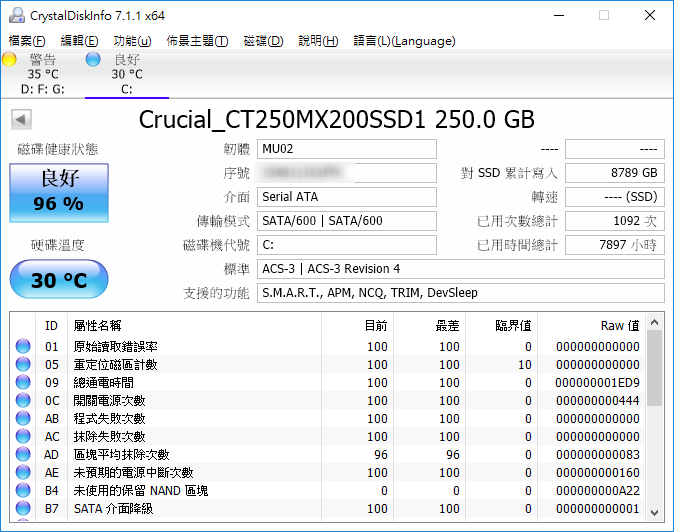674x532 pixels.
Task: Click the blue status orb for attribute 01
Action: tap(23, 346)
